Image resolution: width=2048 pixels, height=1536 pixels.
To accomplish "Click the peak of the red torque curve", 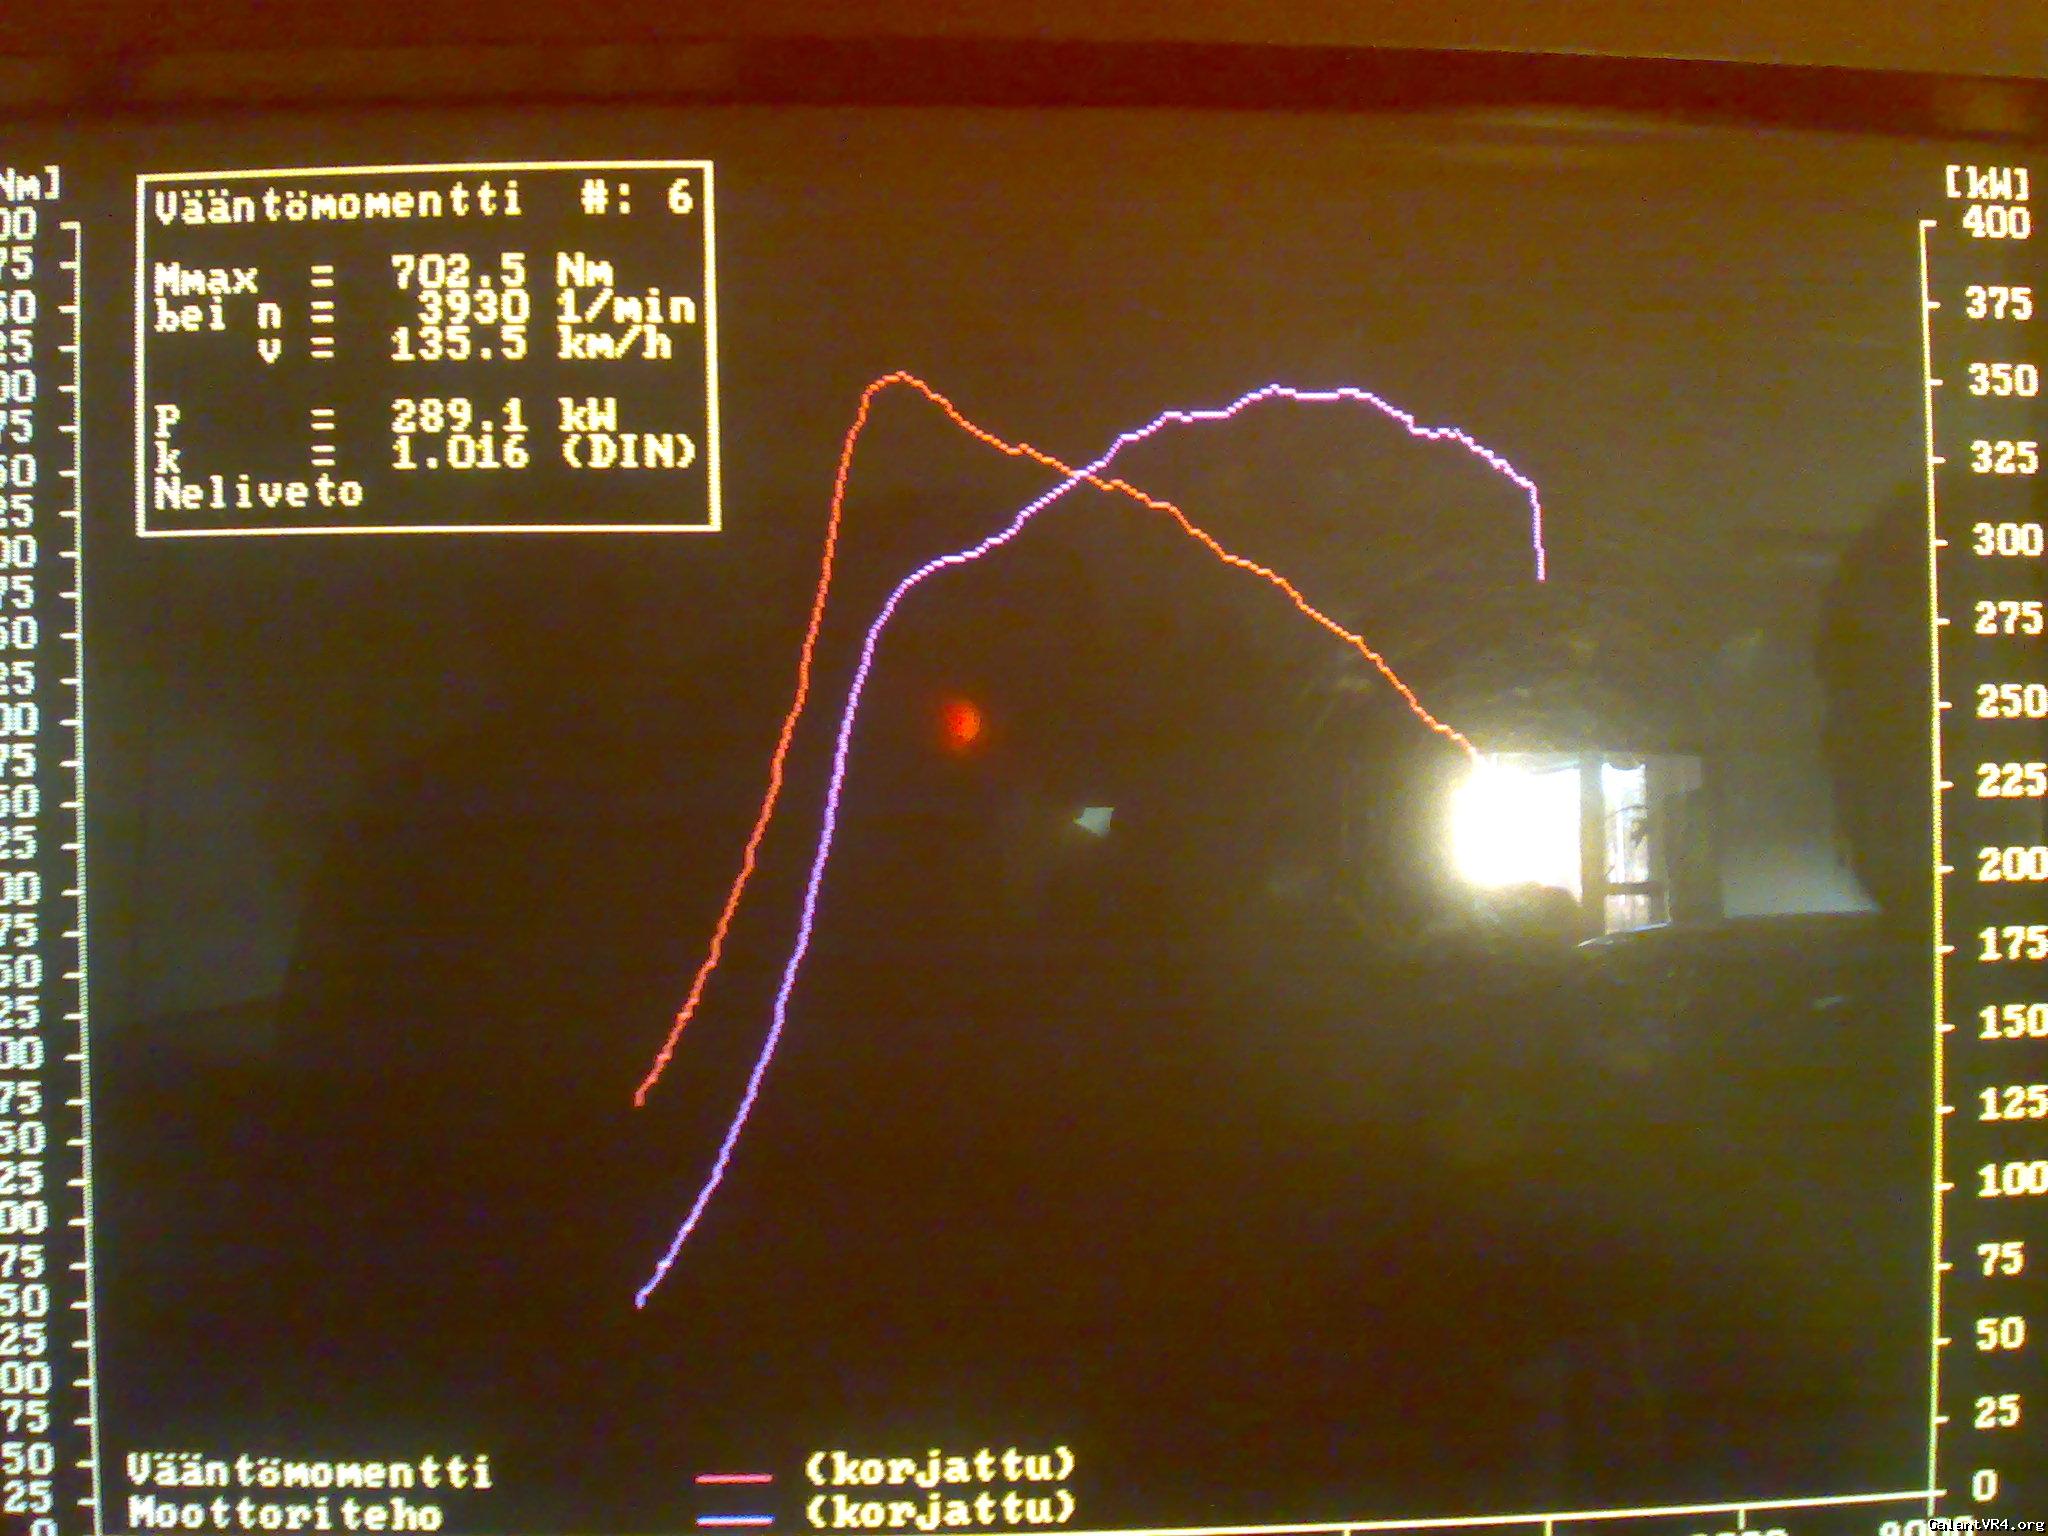I will tap(900, 376).
